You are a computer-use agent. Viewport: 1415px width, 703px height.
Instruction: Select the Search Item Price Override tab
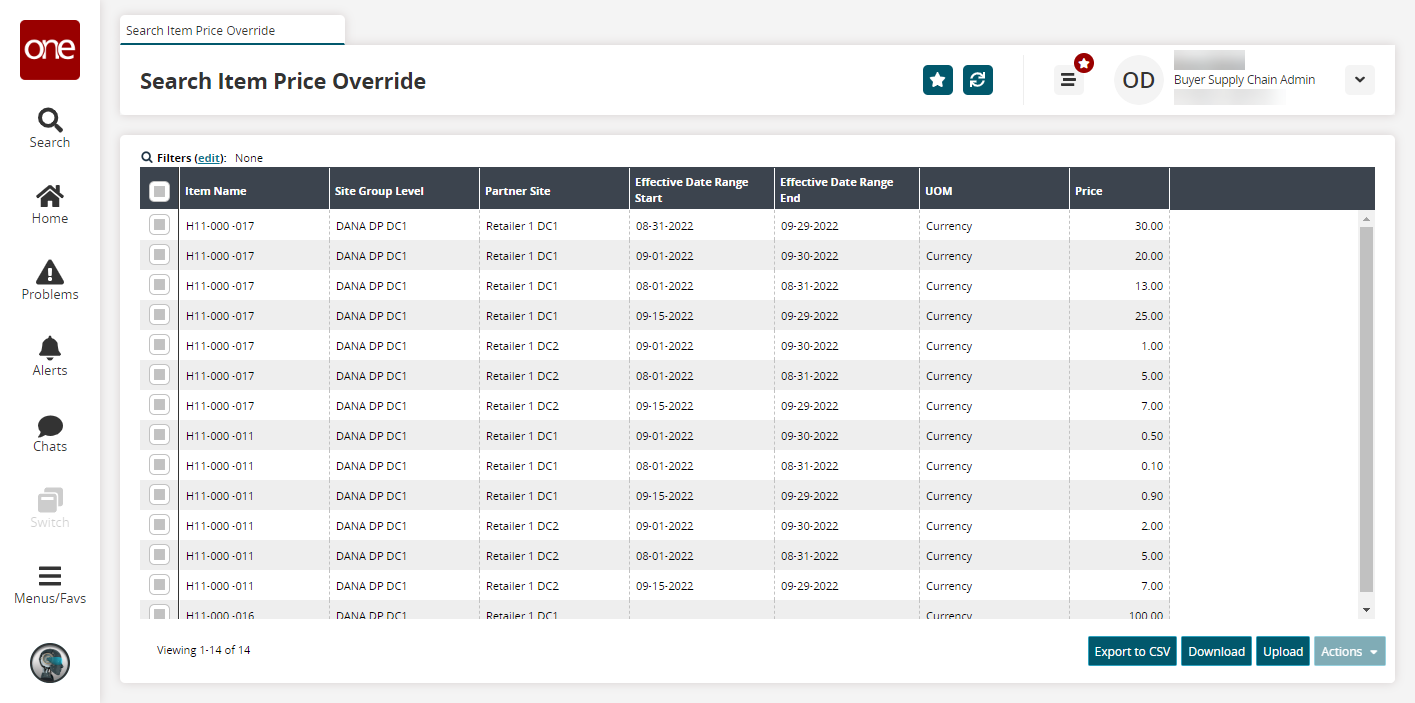[x=232, y=30]
